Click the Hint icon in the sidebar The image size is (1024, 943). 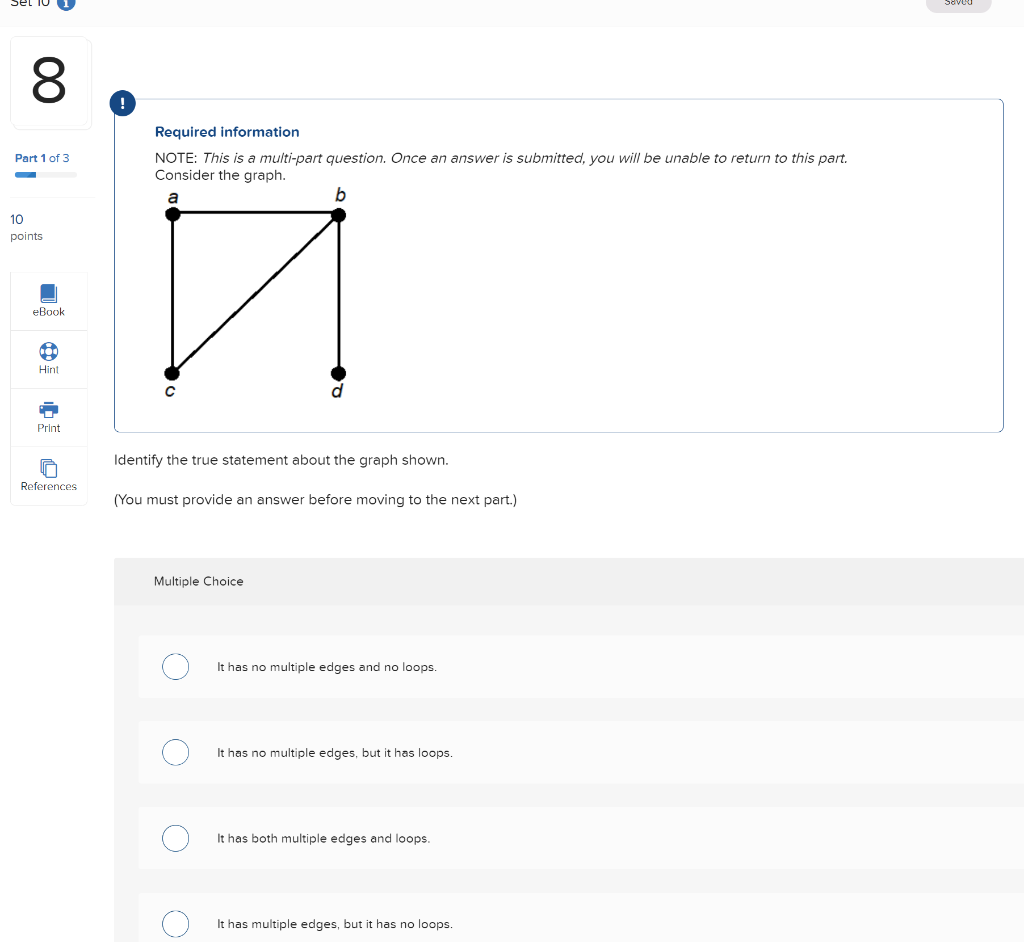48,358
